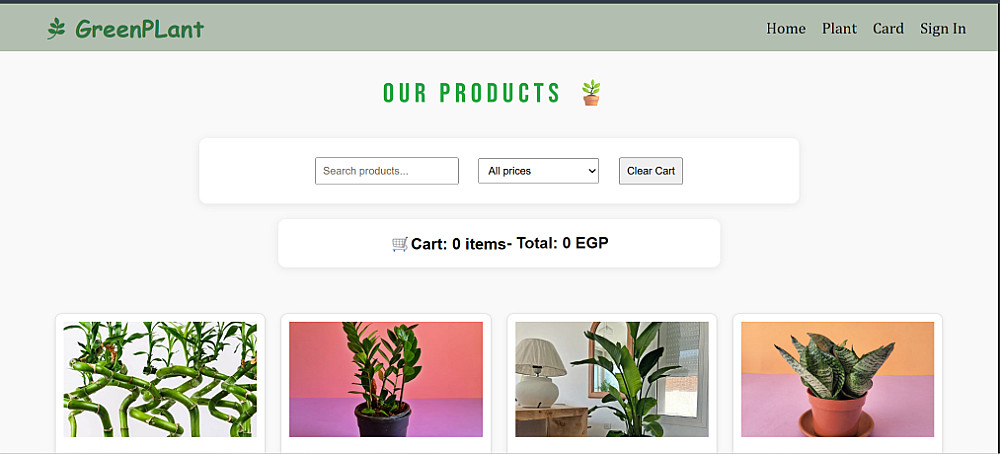Click the arrow on the price filter select
The height and width of the screenshot is (454, 1000).
tap(591, 171)
